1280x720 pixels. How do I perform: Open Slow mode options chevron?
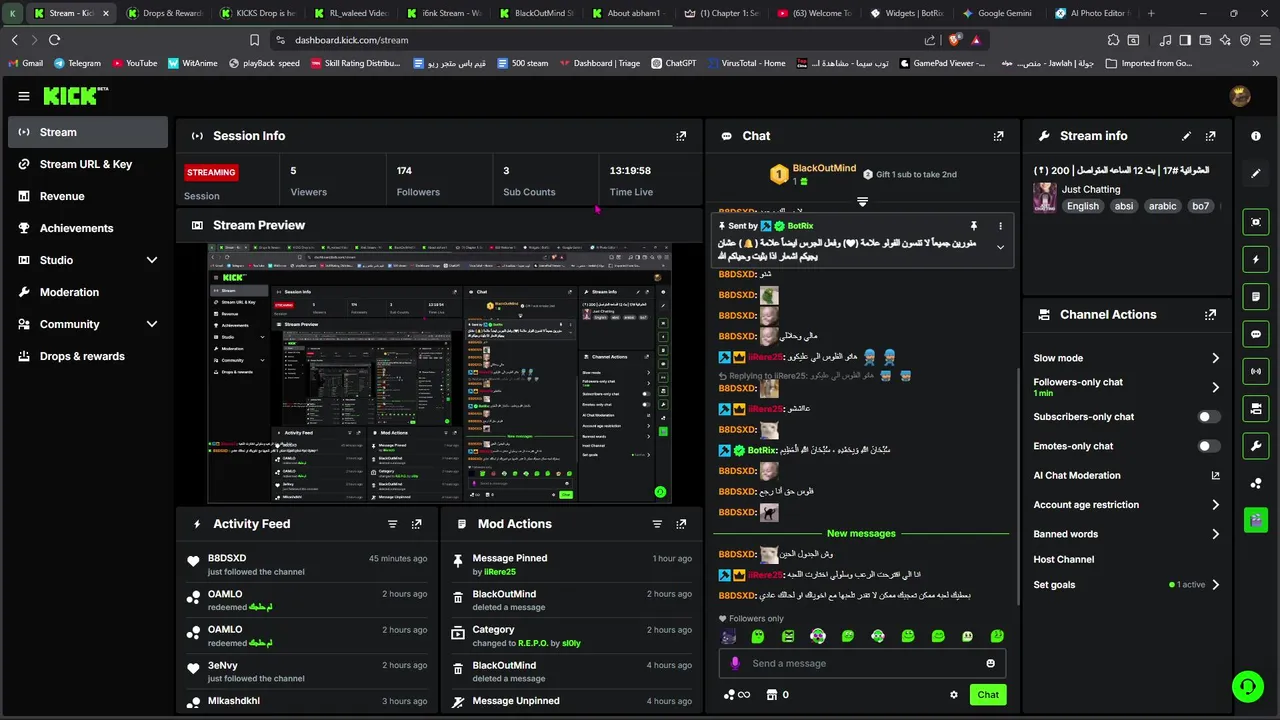(x=1215, y=358)
